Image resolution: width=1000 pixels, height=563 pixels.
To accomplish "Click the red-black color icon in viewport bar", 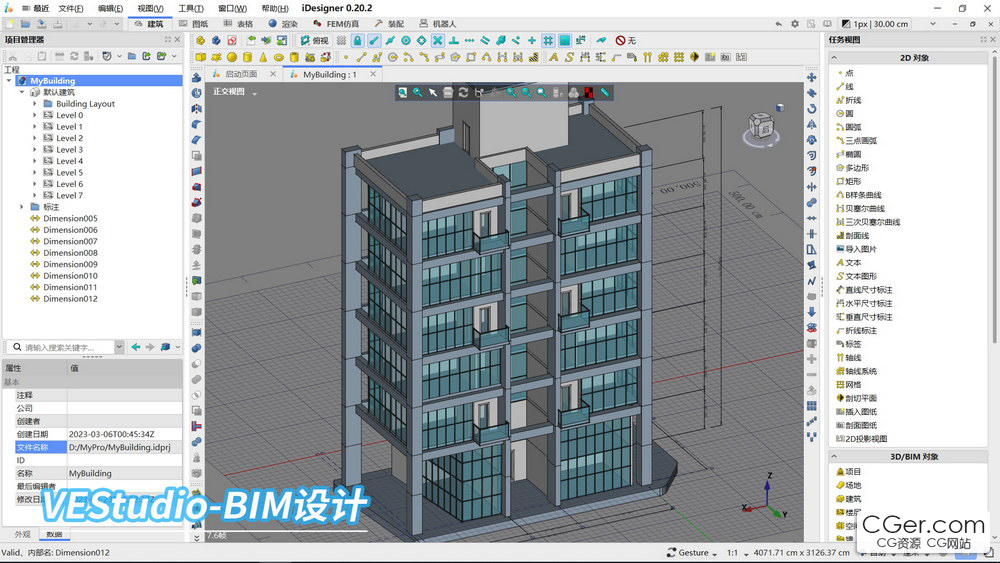I will 589,92.
